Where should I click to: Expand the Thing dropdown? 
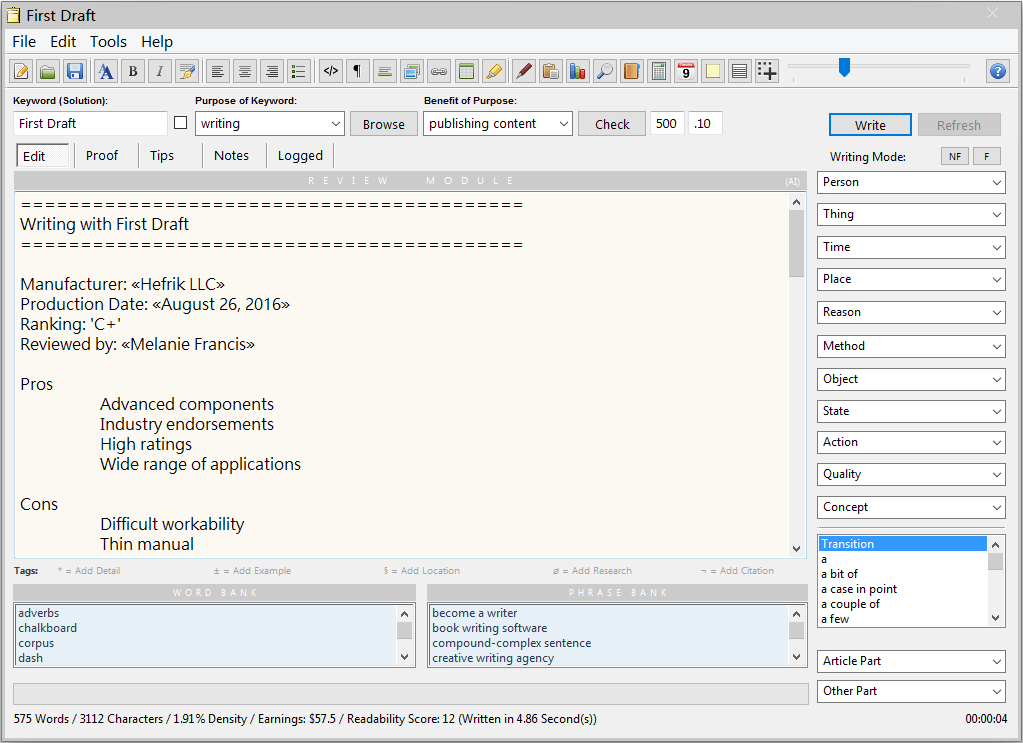[x=911, y=215]
